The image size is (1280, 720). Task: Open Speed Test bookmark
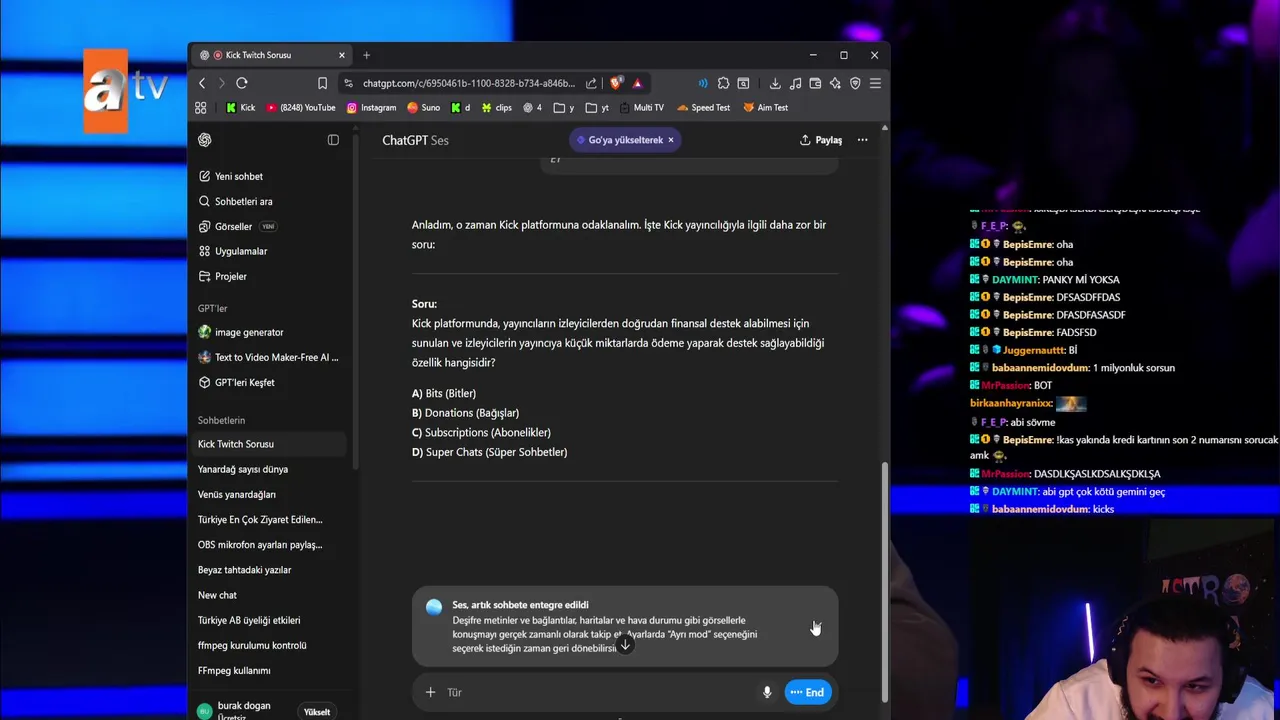(x=704, y=108)
